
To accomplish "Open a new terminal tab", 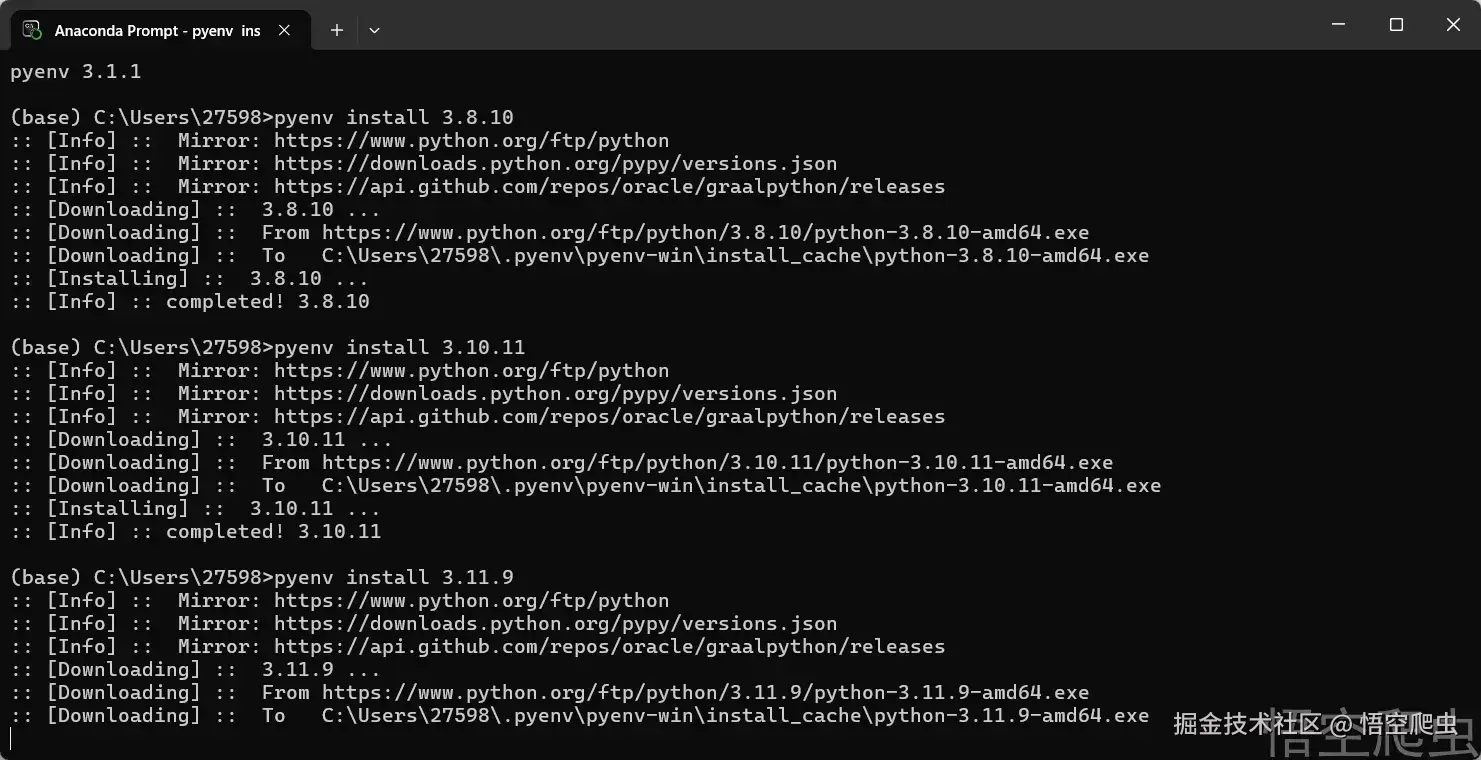I will tap(337, 30).
